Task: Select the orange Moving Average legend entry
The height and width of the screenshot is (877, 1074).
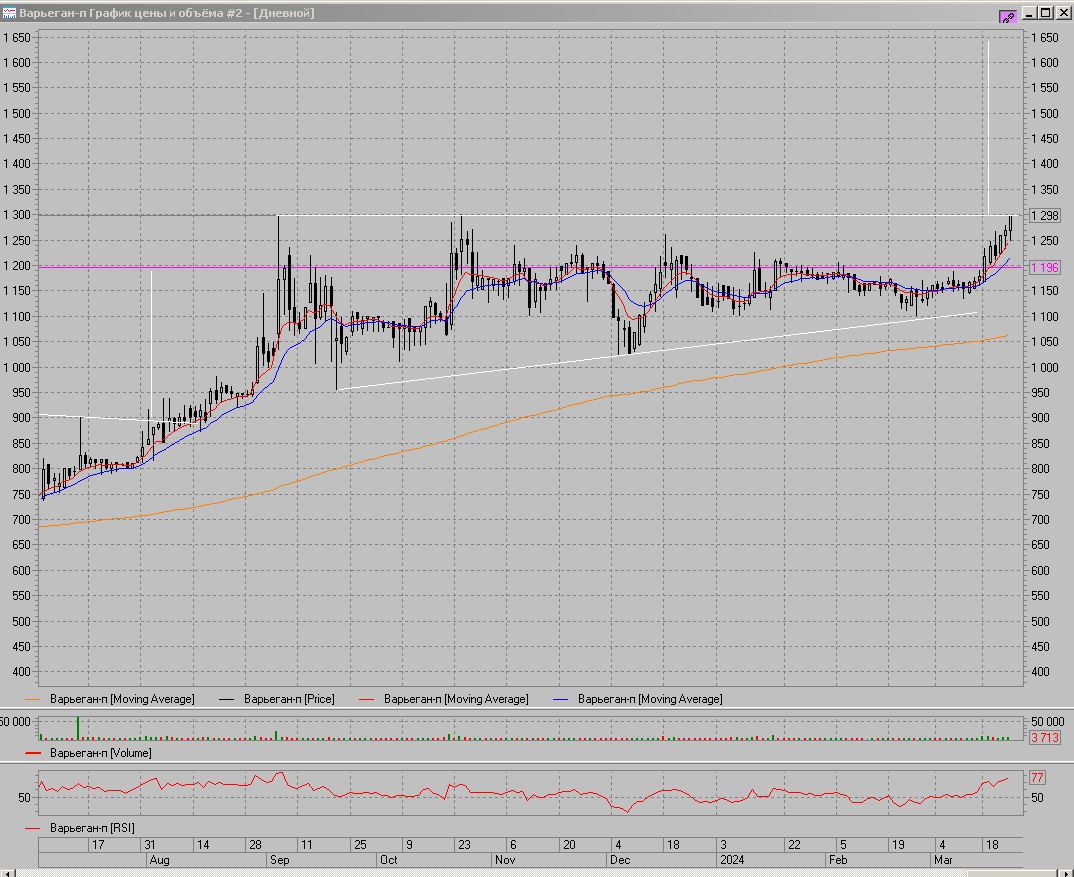Action: (x=110, y=699)
